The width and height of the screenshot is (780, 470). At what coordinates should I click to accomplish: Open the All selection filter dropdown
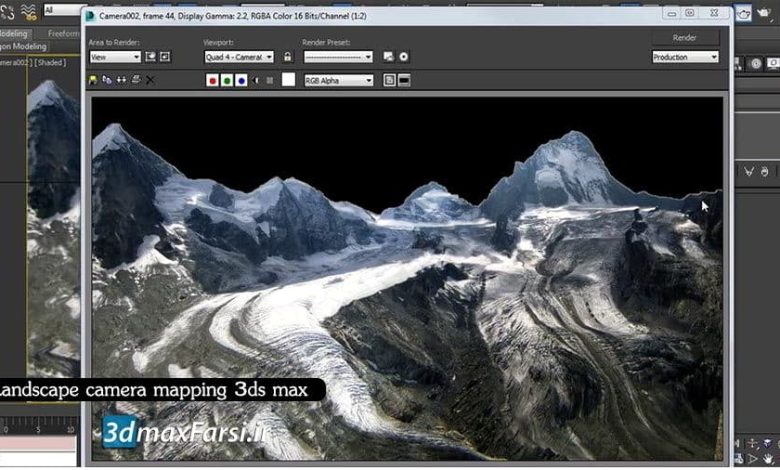coord(63,10)
